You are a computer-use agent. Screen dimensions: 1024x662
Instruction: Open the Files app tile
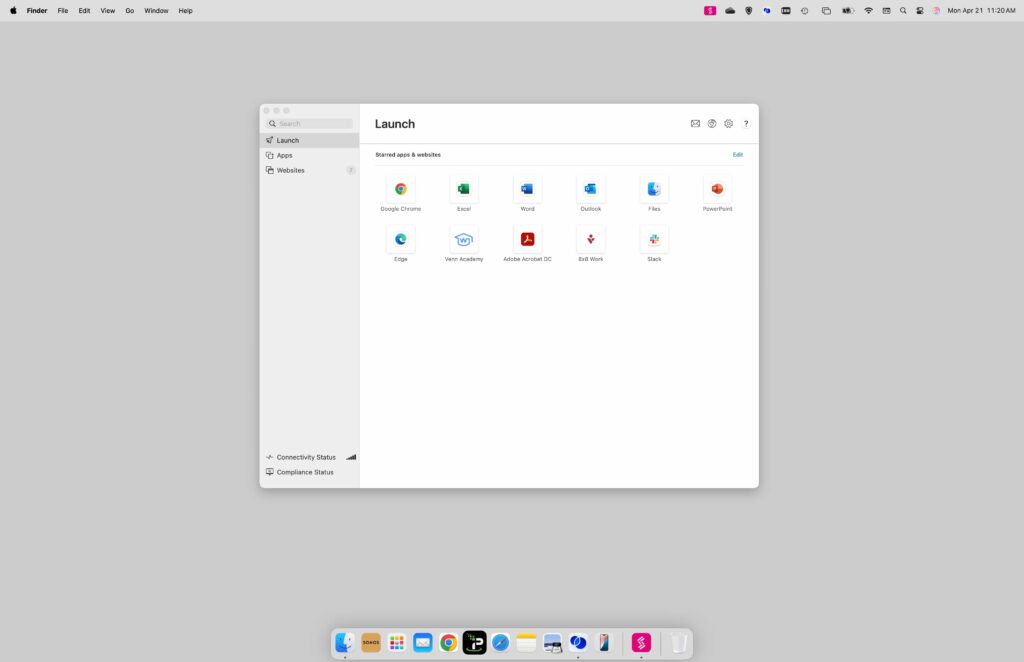[654, 189]
